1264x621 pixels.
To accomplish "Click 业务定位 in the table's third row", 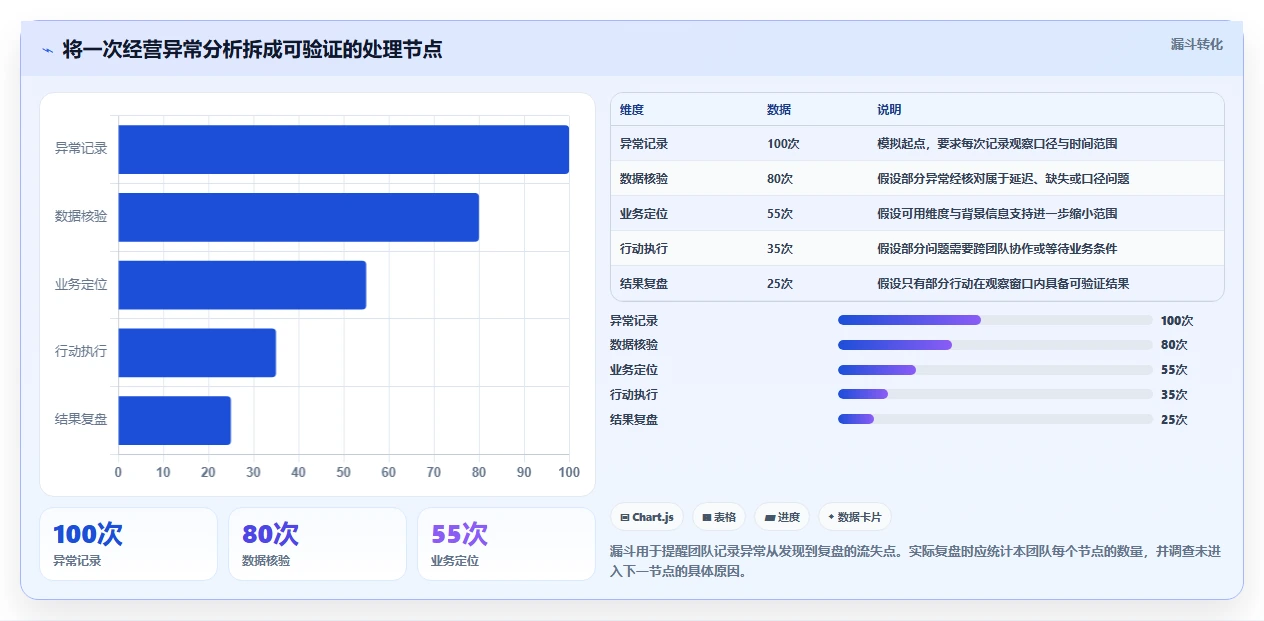I will pos(644,213).
